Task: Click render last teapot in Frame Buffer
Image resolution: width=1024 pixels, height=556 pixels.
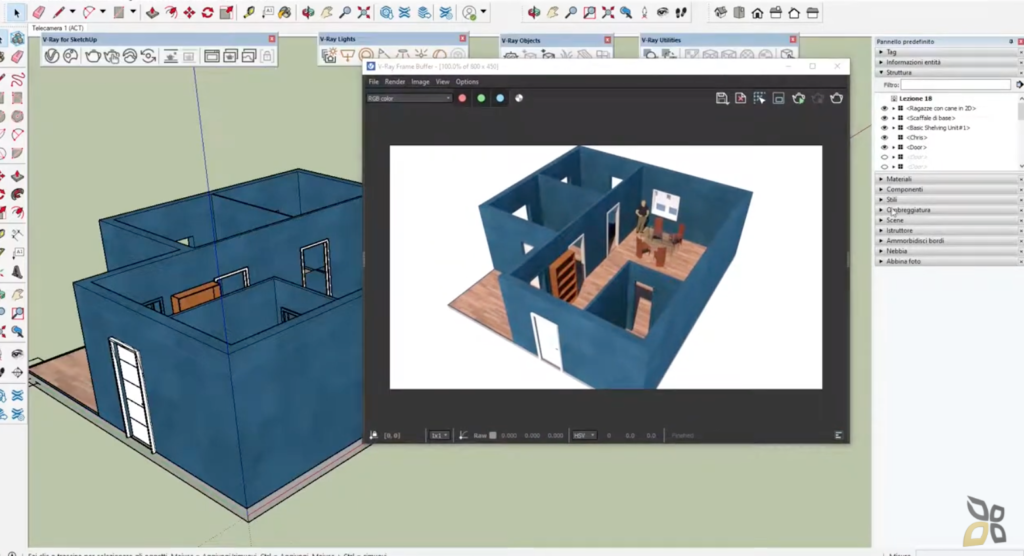Action: [x=837, y=98]
